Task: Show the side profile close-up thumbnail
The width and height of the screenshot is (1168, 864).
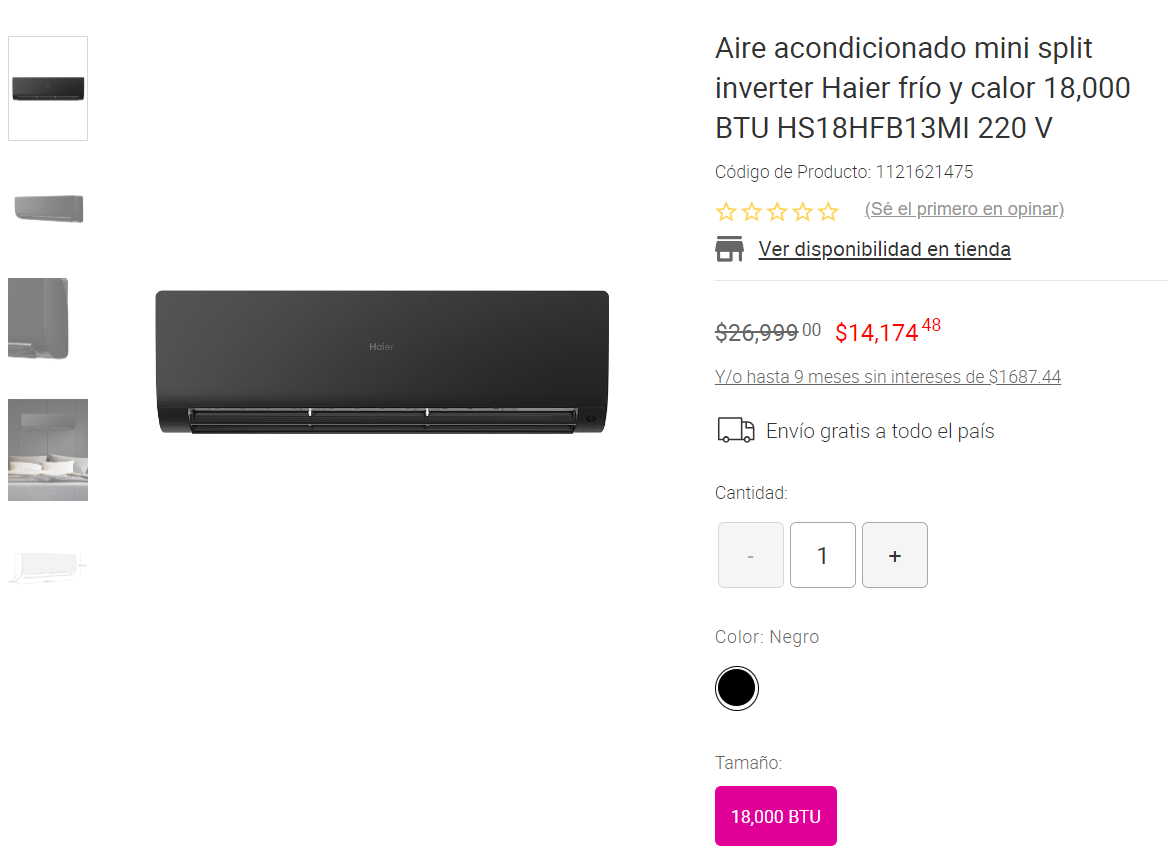Action: tap(38, 318)
